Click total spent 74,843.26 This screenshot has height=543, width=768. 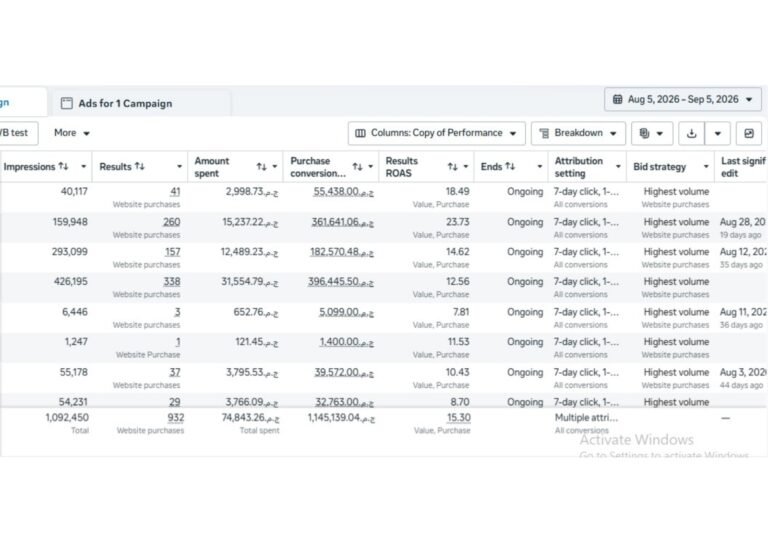[250, 418]
